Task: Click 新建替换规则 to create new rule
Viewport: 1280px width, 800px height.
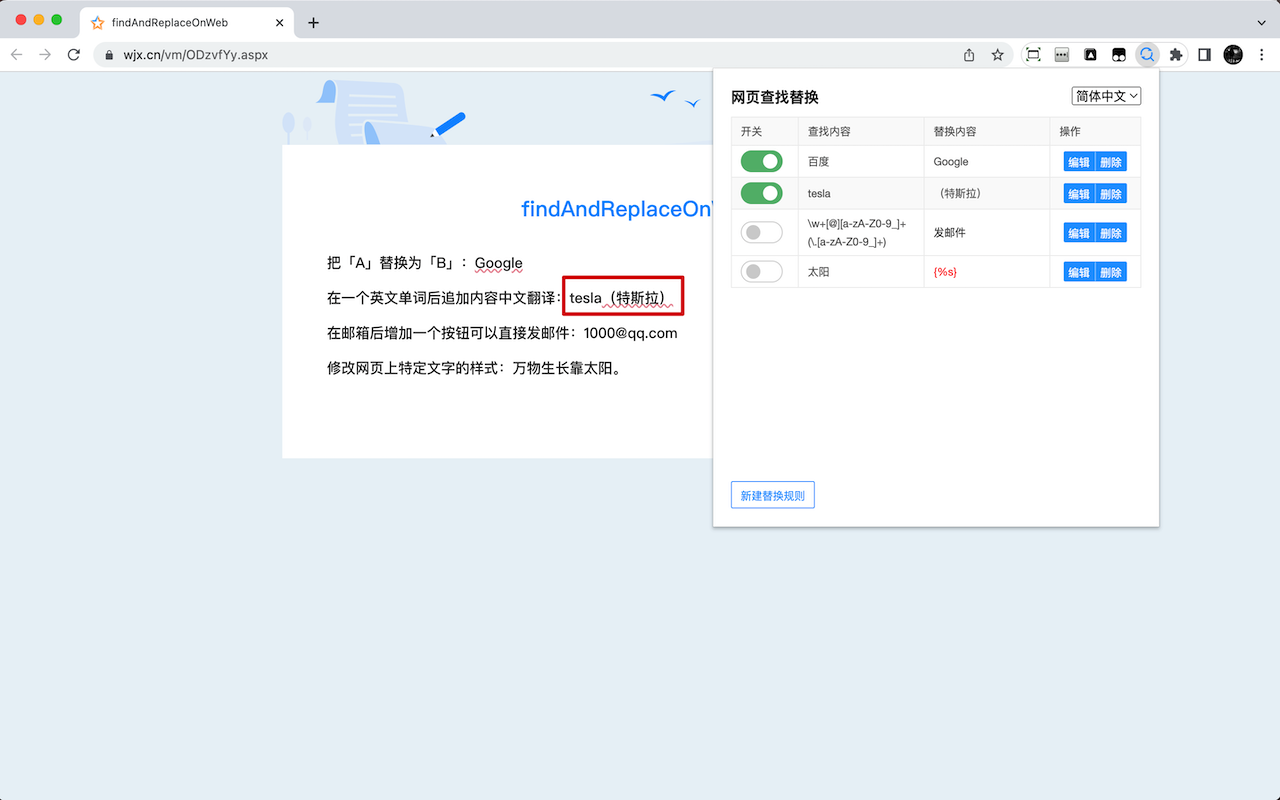Action: [772, 494]
